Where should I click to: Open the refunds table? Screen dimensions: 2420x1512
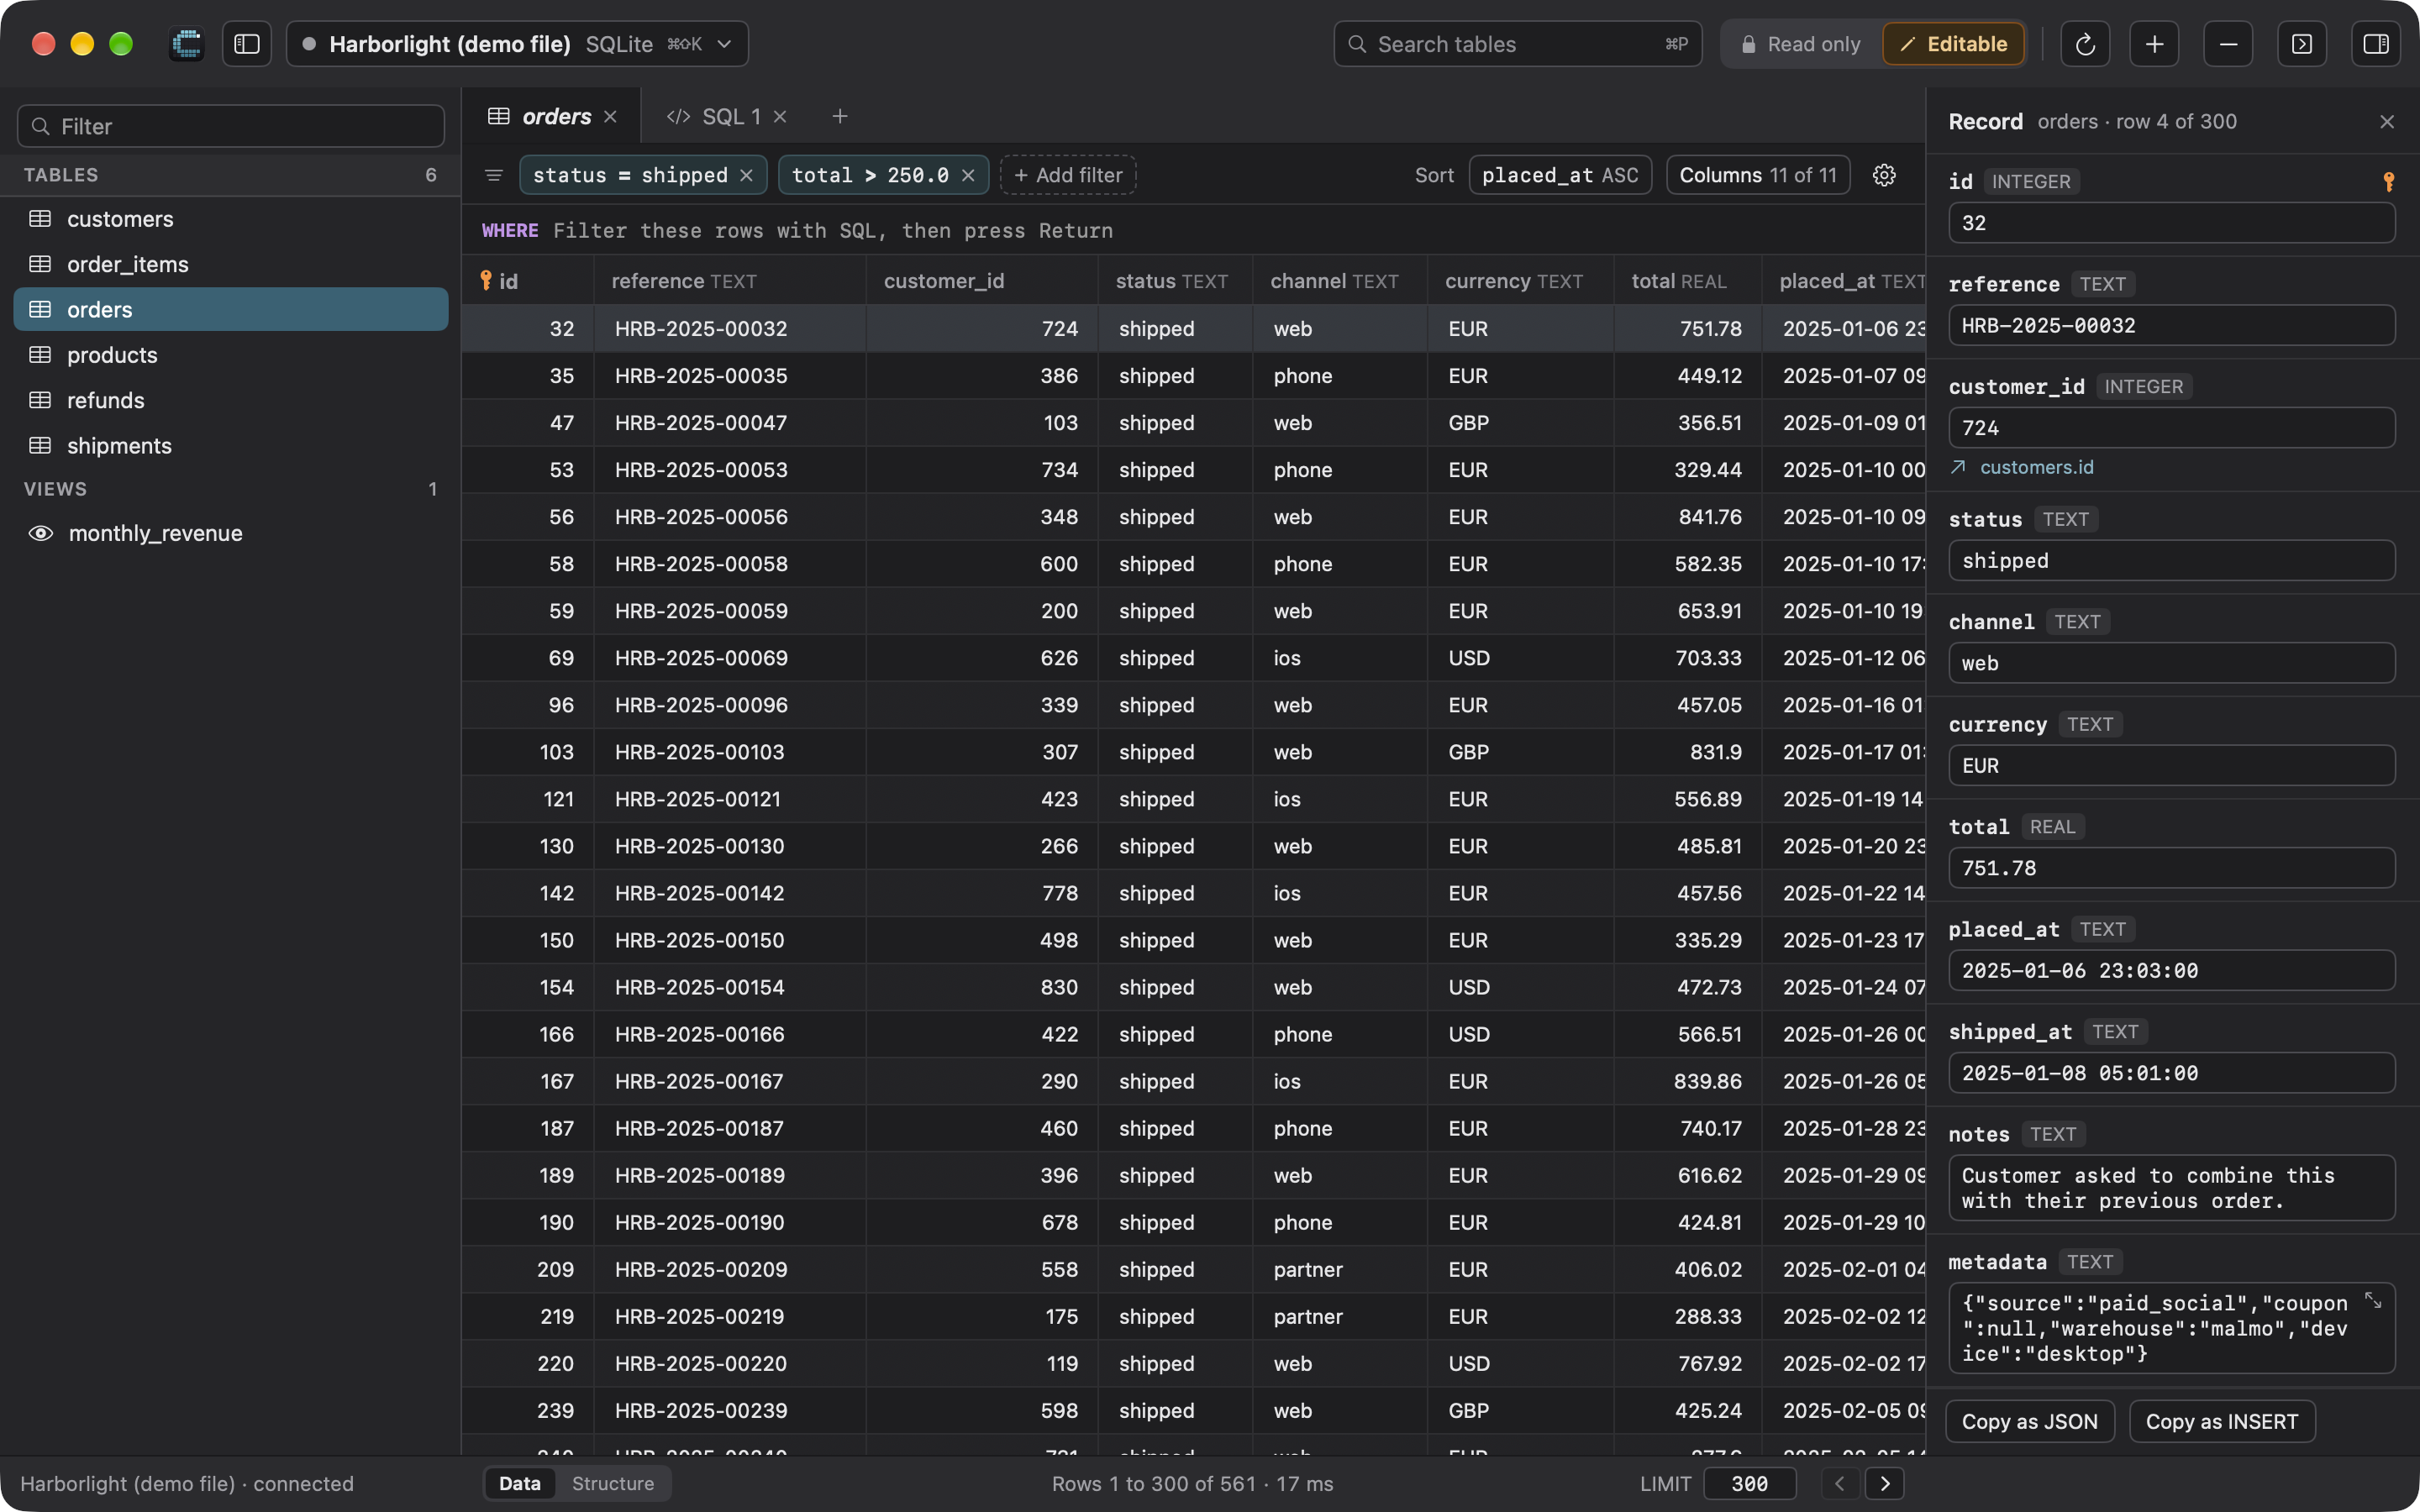point(231,400)
